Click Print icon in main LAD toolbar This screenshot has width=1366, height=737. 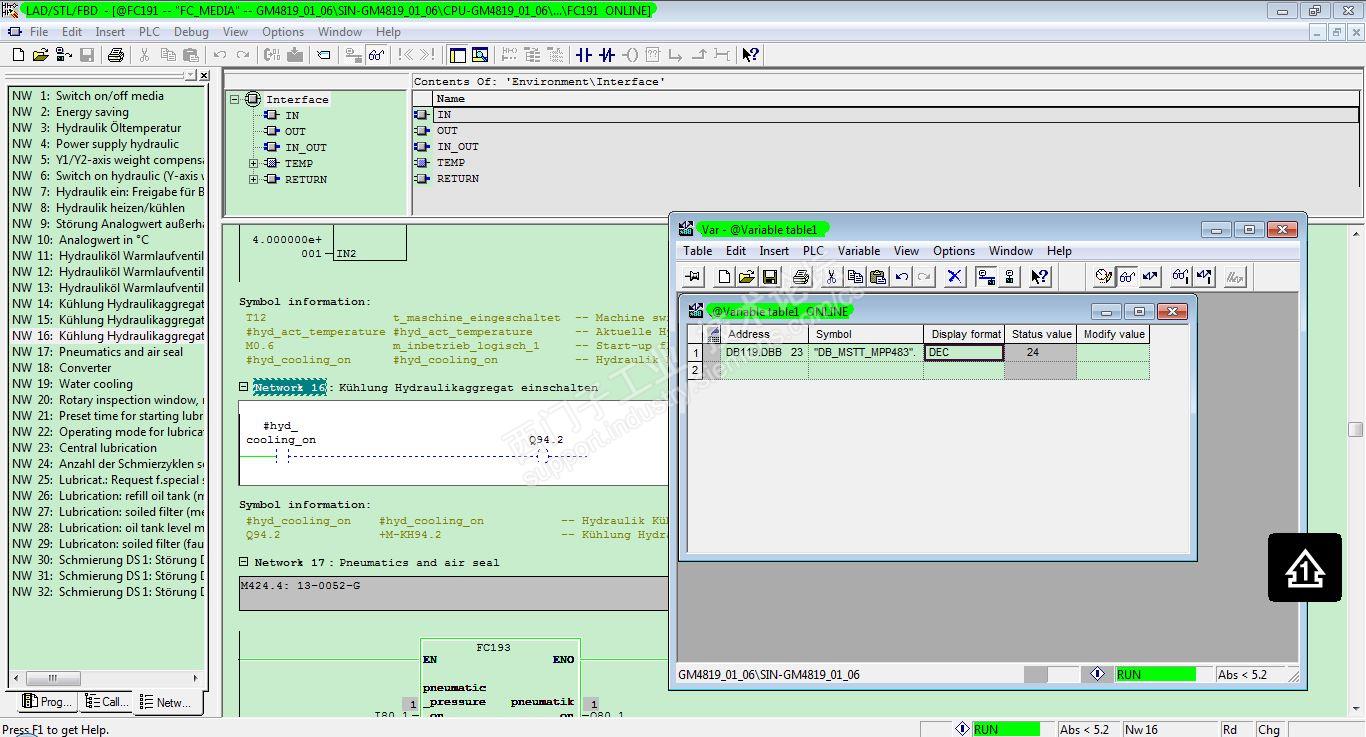[x=116, y=55]
